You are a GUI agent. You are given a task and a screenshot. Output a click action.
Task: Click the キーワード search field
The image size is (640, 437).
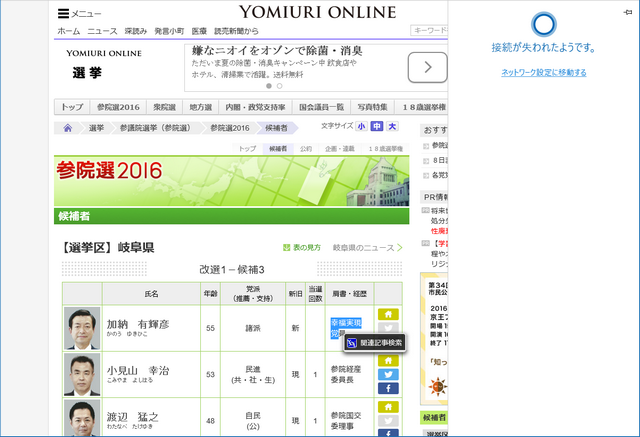click(x=429, y=30)
